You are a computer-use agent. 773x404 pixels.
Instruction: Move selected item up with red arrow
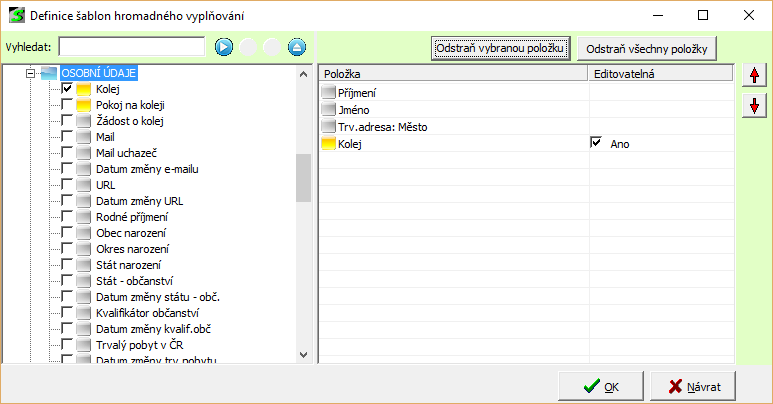754,77
